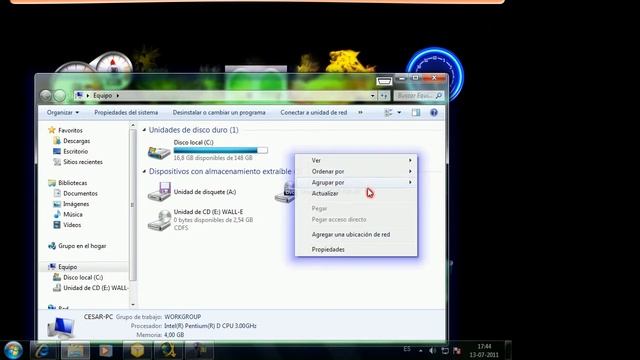Click the Back navigation button
The image size is (640, 360).
coord(46,96)
